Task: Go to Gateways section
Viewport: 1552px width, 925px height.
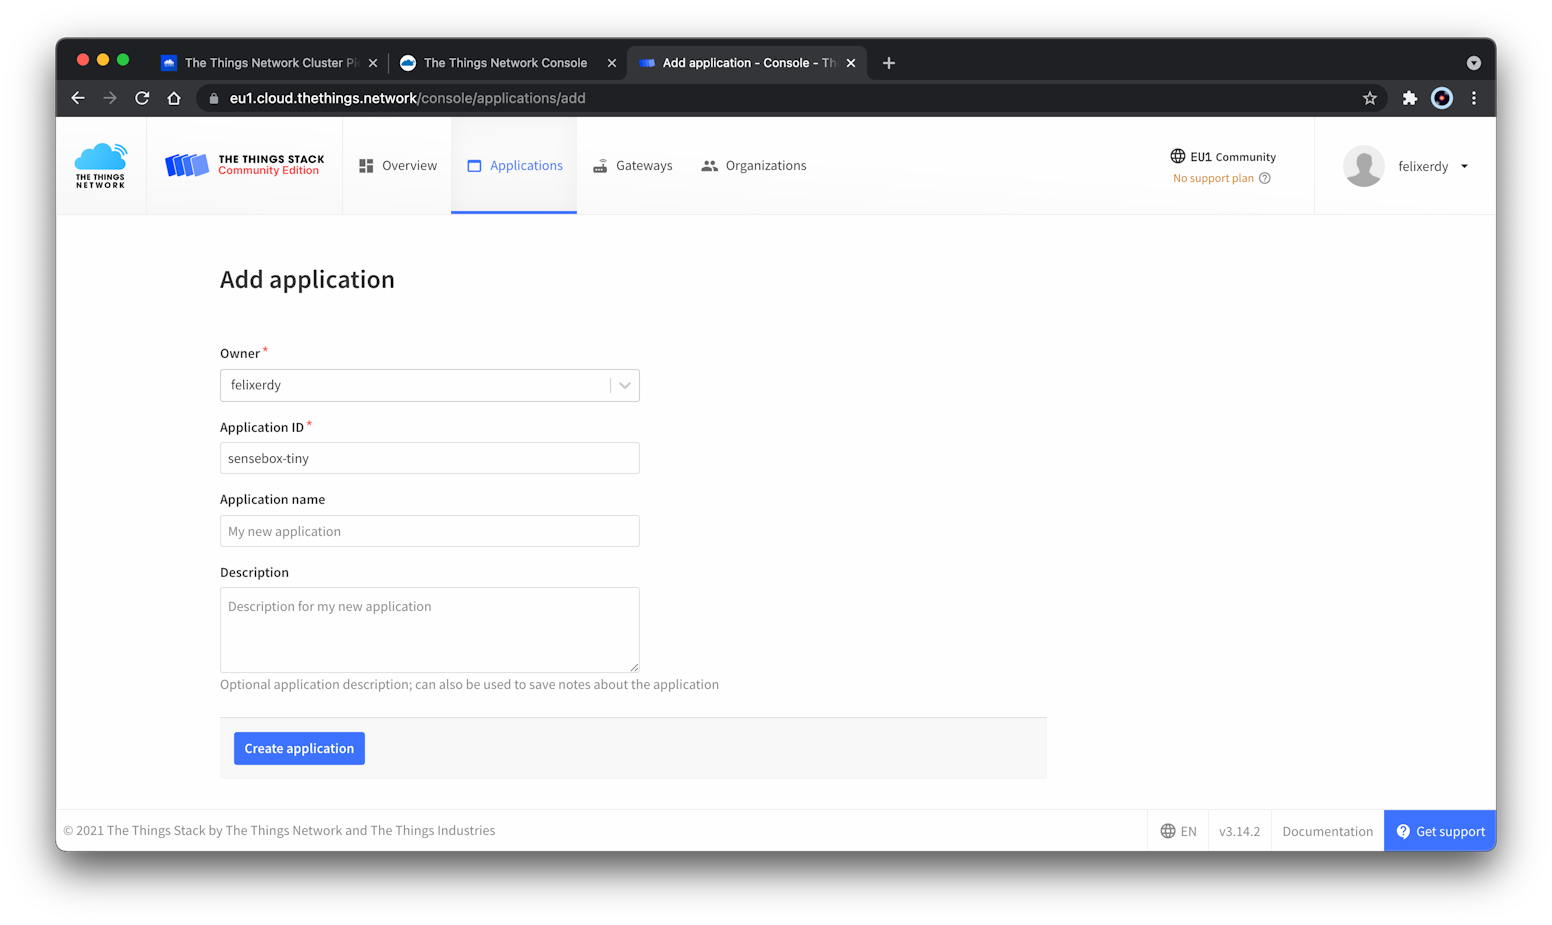Action: [632, 166]
